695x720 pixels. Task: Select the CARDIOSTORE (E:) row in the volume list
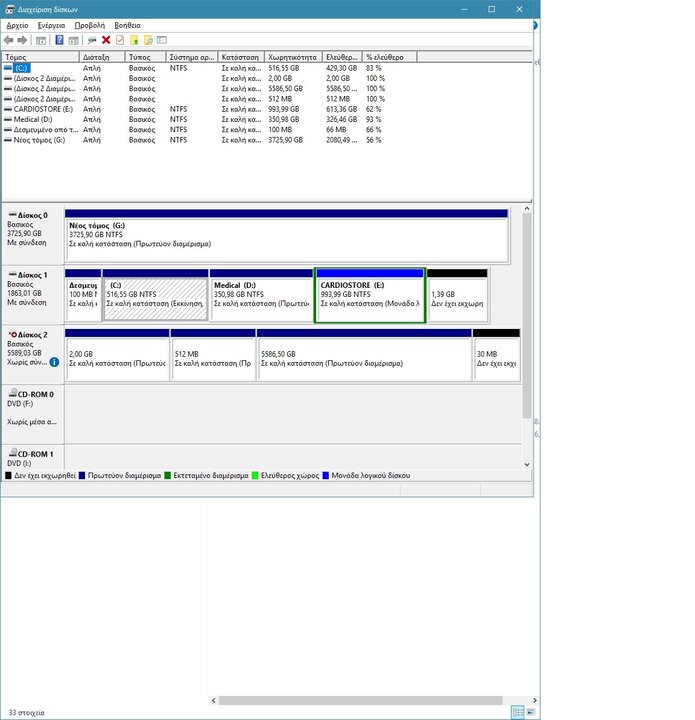coord(40,109)
